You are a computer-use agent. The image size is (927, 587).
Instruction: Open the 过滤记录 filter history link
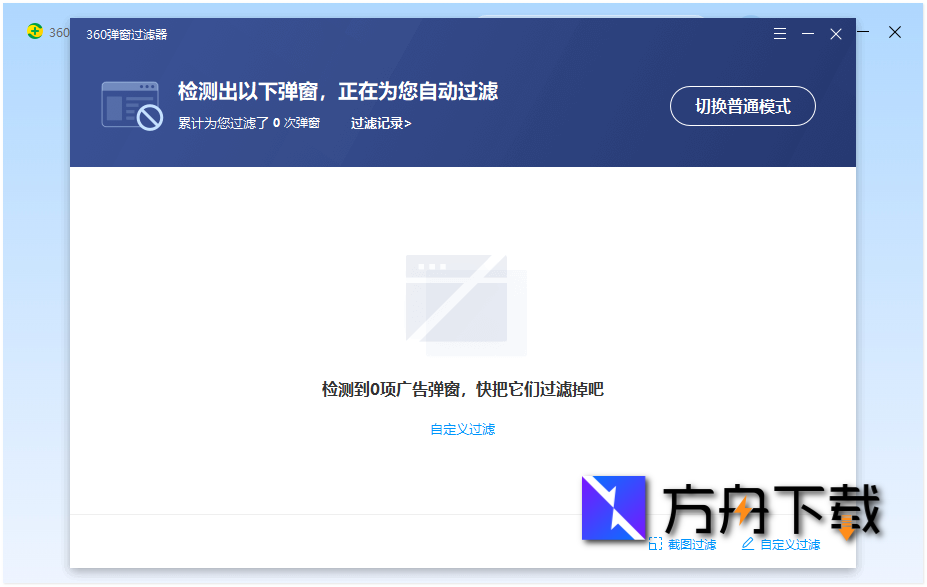pyautogui.click(x=378, y=122)
